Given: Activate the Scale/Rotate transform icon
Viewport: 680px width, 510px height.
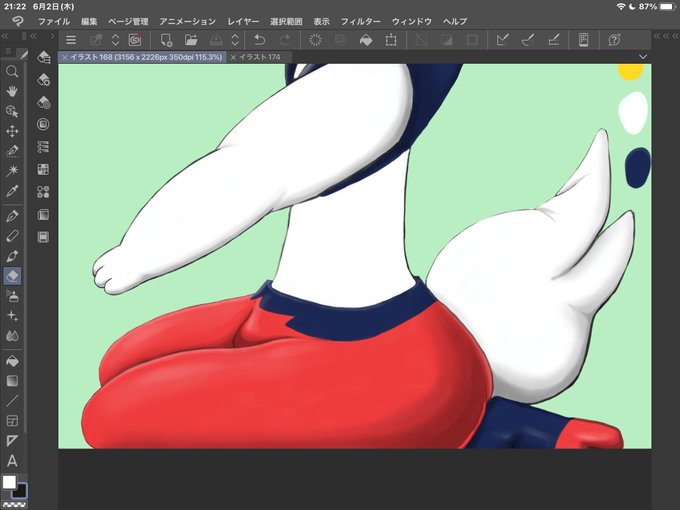Looking at the screenshot, I should pos(391,40).
